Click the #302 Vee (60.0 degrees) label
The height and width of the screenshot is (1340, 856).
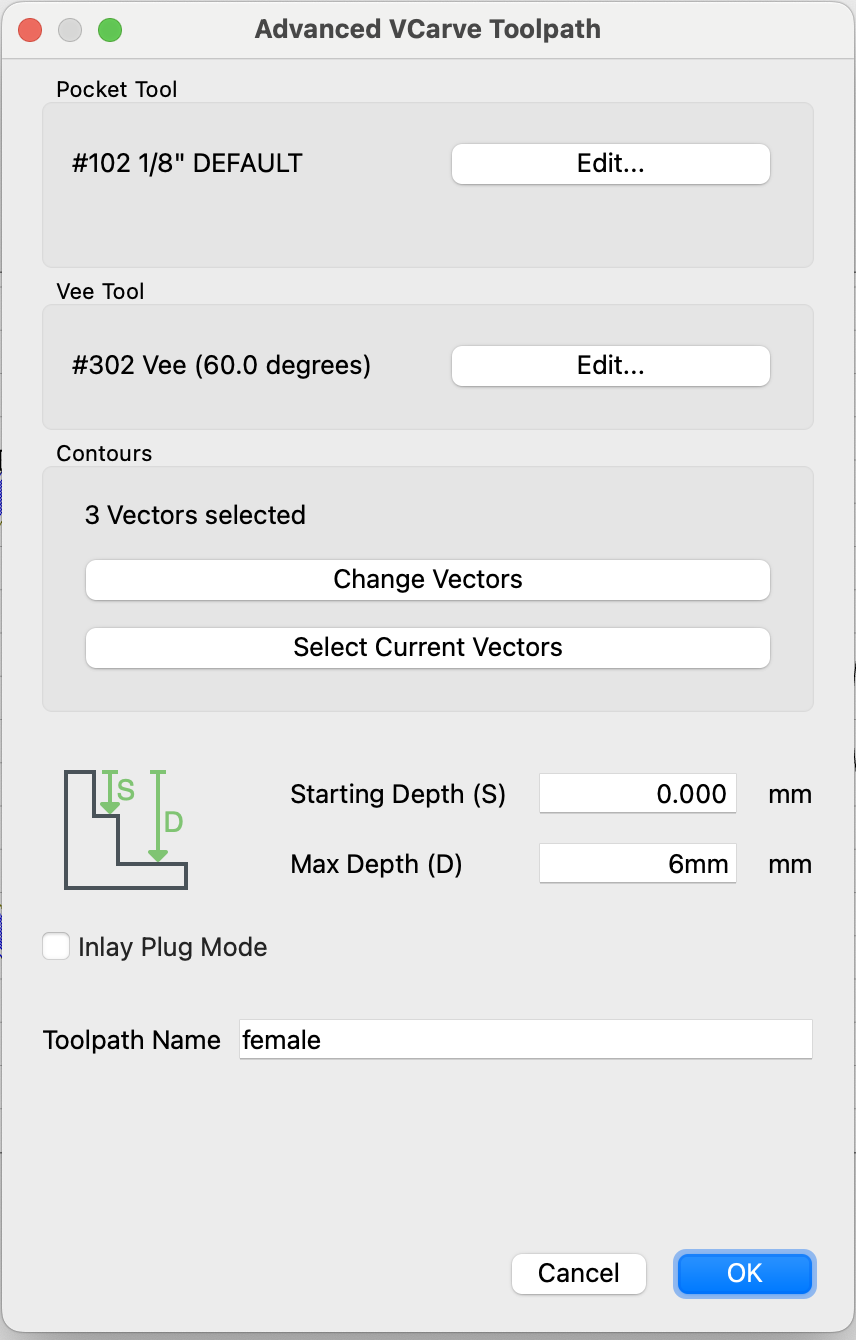click(x=221, y=366)
